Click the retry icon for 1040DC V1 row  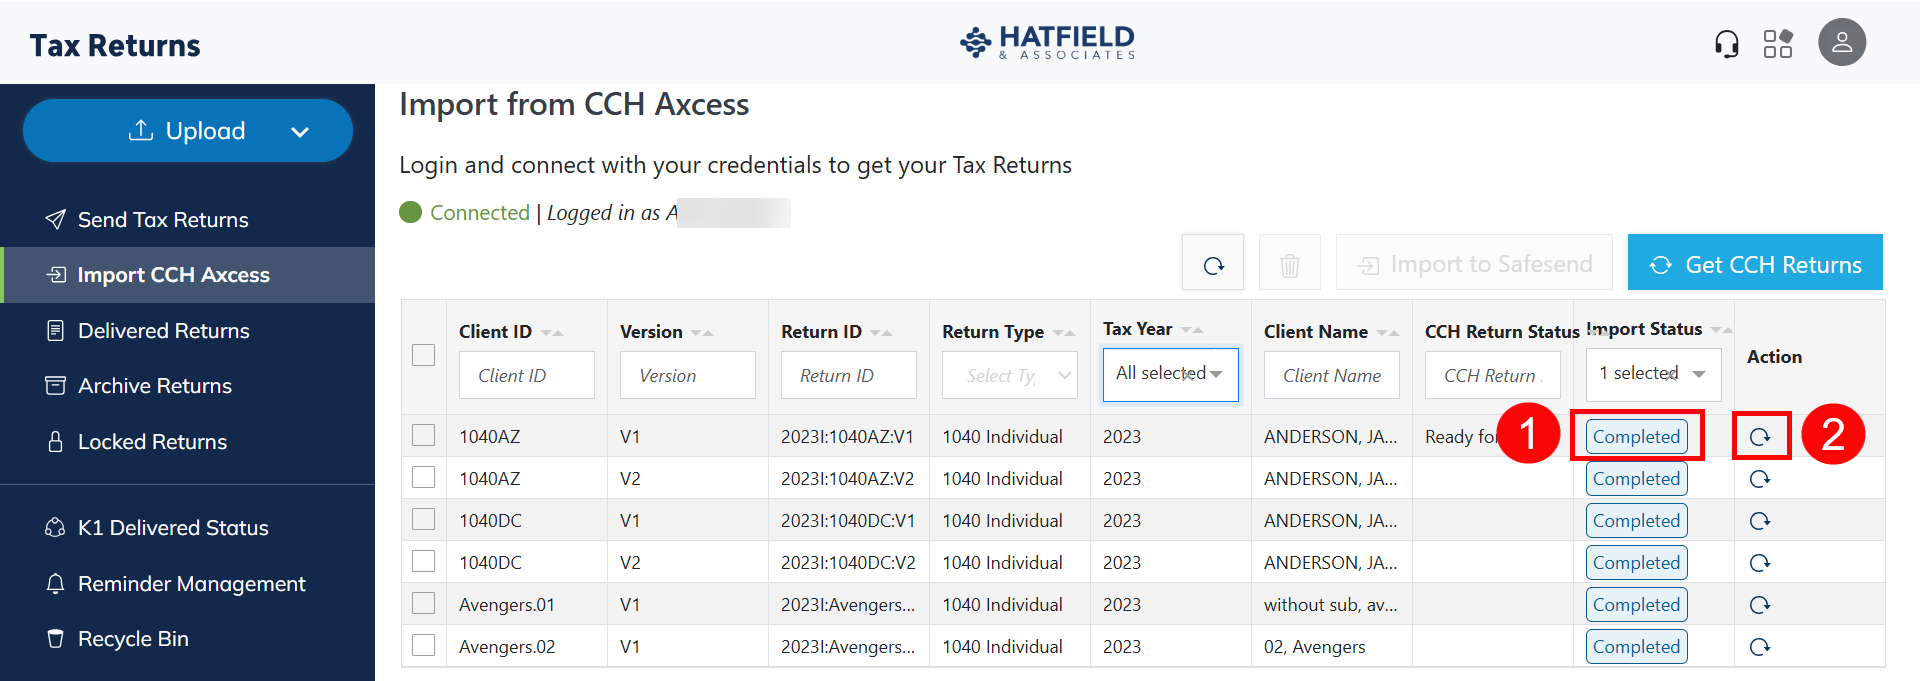(1760, 521)
